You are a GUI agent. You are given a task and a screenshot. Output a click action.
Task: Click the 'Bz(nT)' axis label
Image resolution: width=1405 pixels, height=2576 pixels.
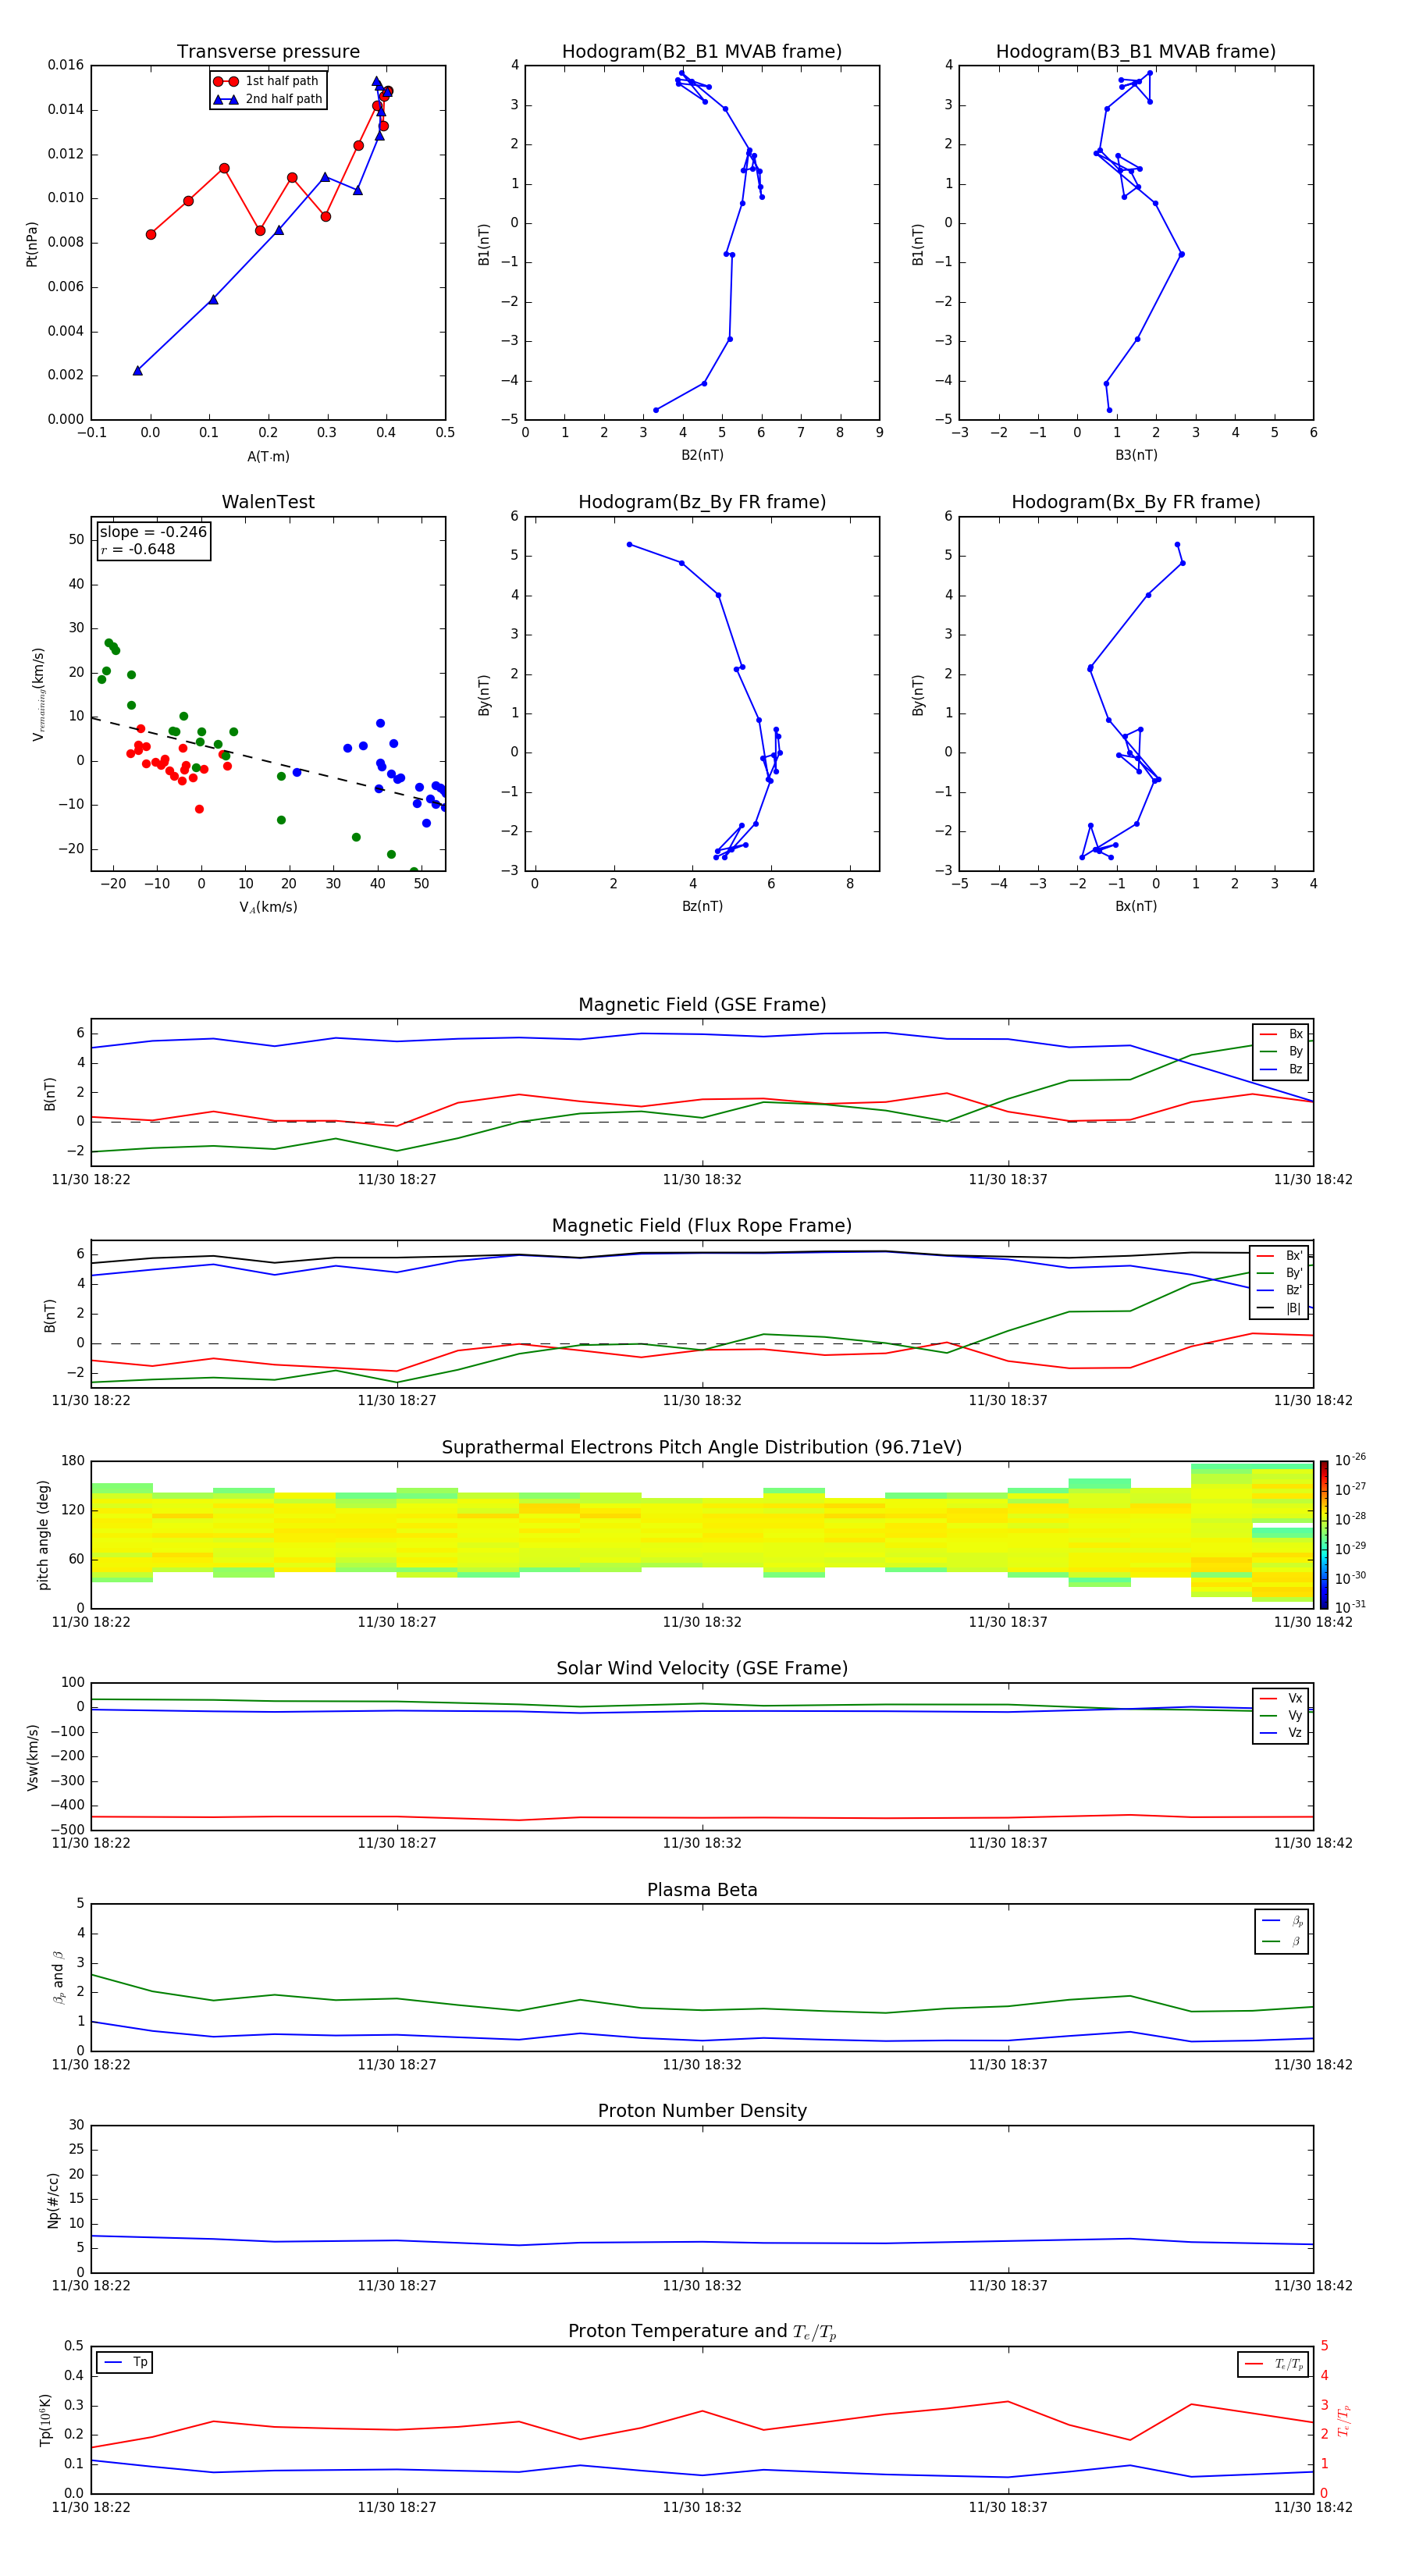click(x=702, y=906)
